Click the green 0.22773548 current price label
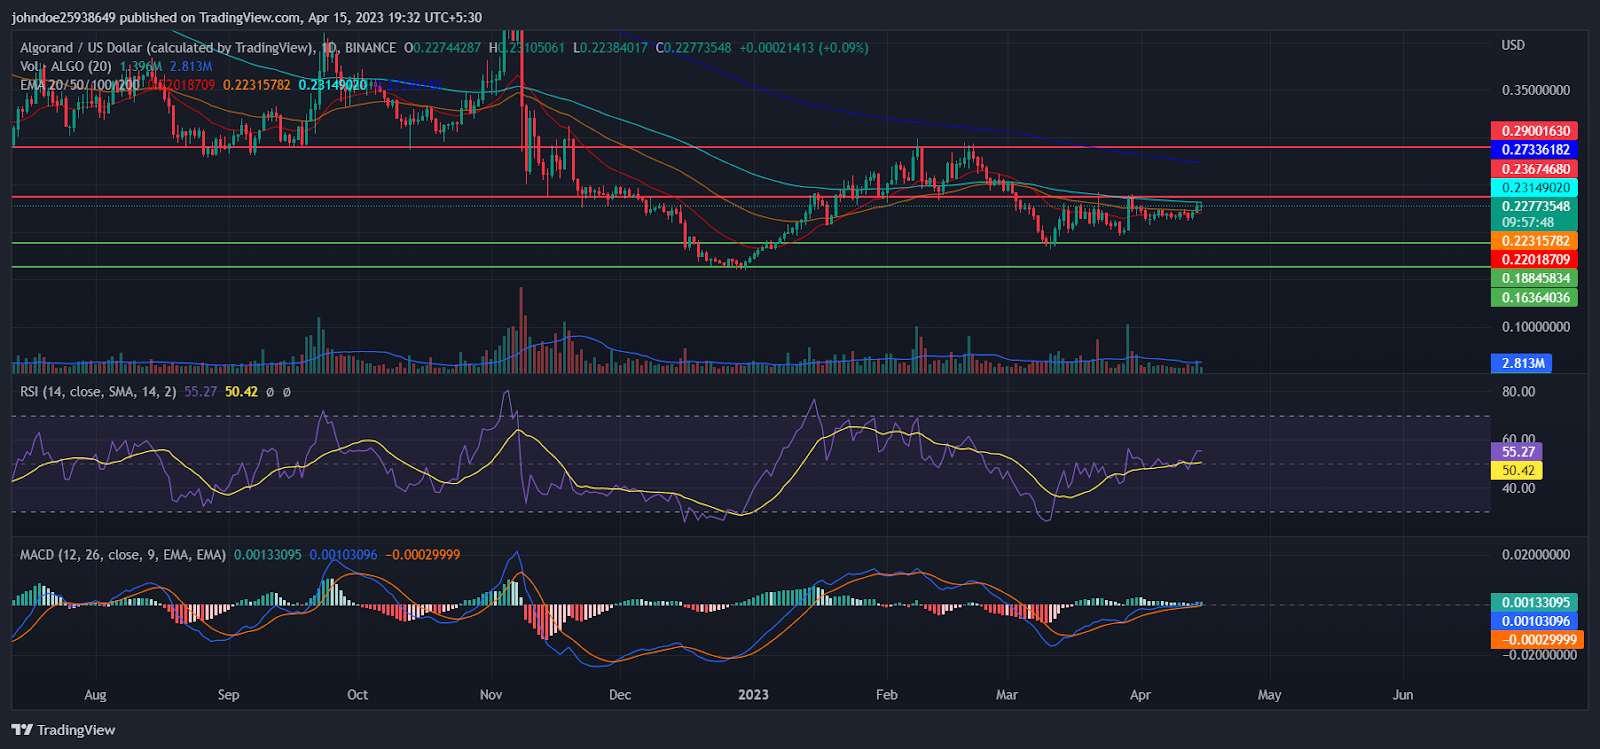1600x749 pixels. (x=1535, y=207)
